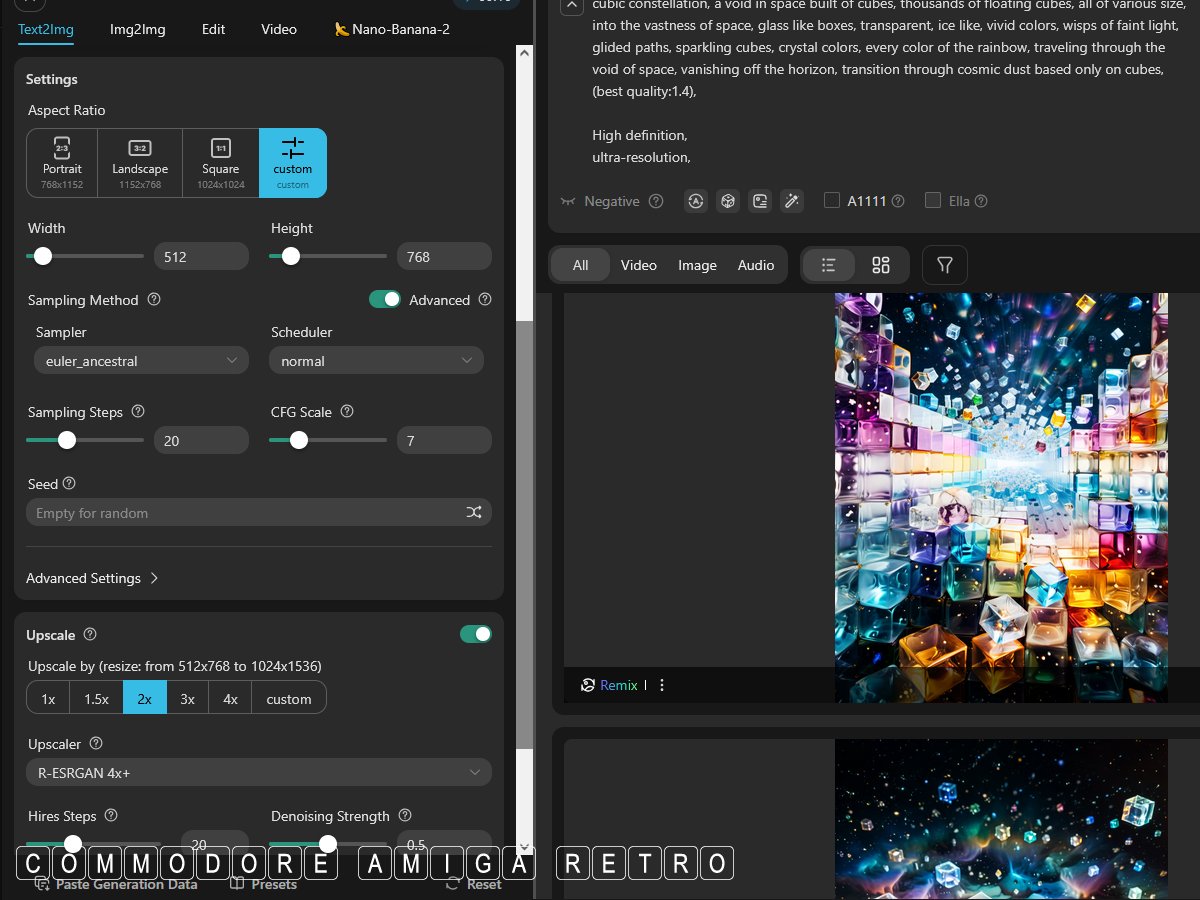
Task: Filter results by the Video tab
Action: (638, 265)
